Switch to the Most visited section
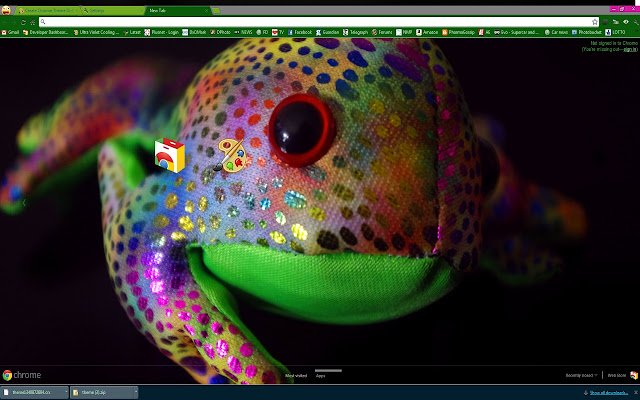The width and height of the screenshot is (640, 400). [296, 376]
